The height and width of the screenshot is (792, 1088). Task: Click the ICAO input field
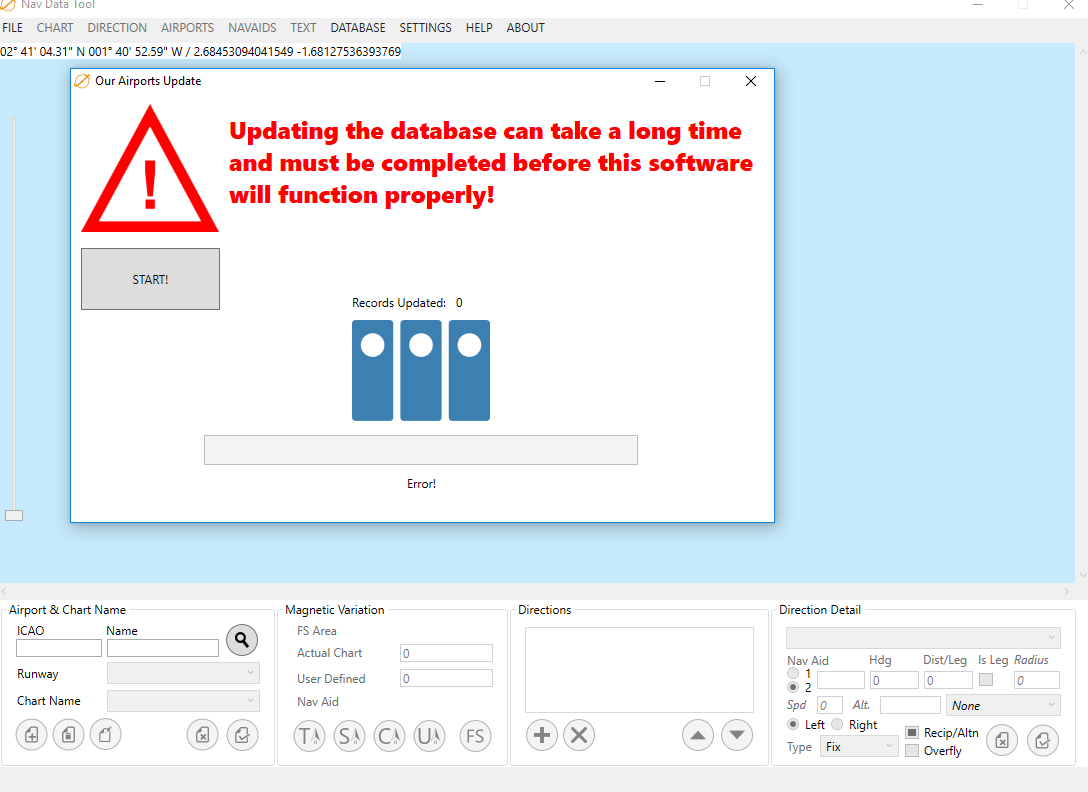[x=59, y=648]
